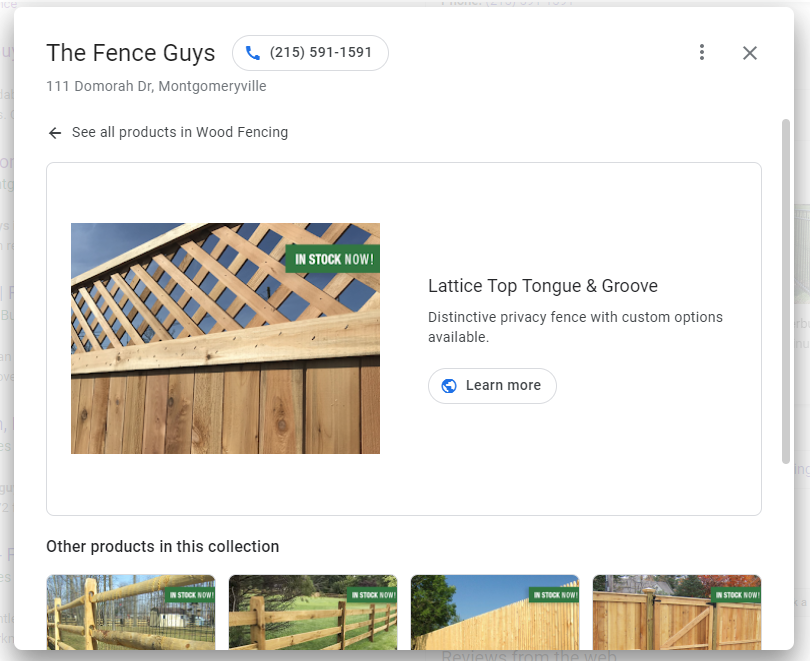Click In Stock badge on first thumbnail
Viewport: 810px width, 661px height.
(x=189, y=595)
